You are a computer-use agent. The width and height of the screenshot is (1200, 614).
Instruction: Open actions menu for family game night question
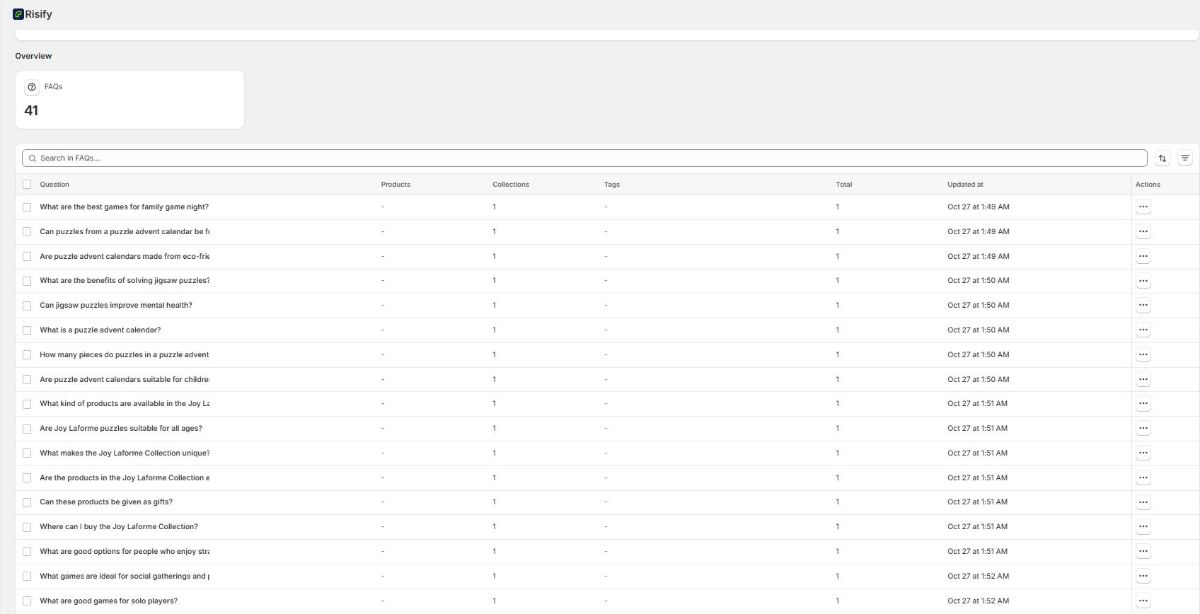pyautogui.click(x=1143, y=207)
